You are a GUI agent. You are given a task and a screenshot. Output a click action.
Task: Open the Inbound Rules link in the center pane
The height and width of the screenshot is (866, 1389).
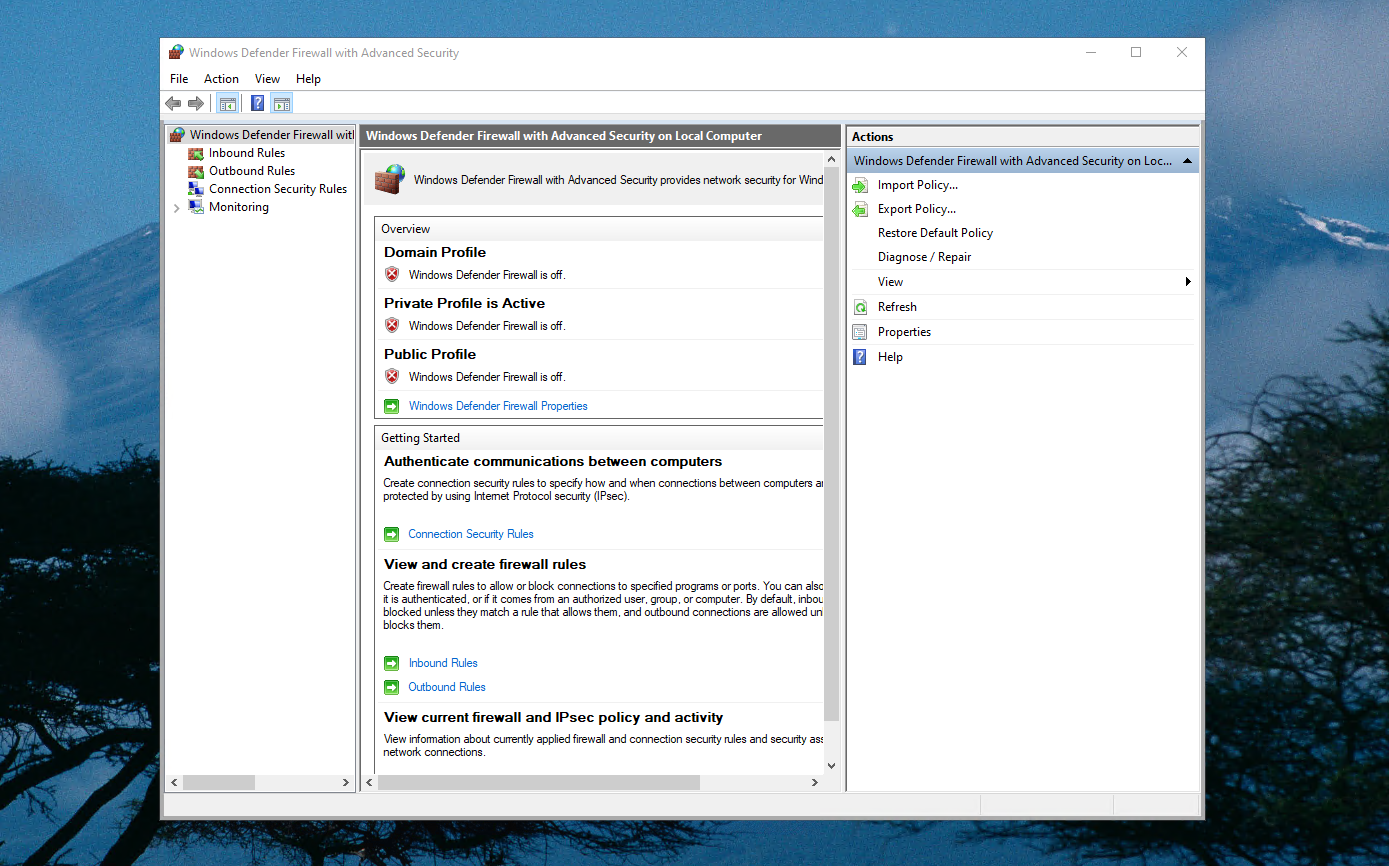443,663
